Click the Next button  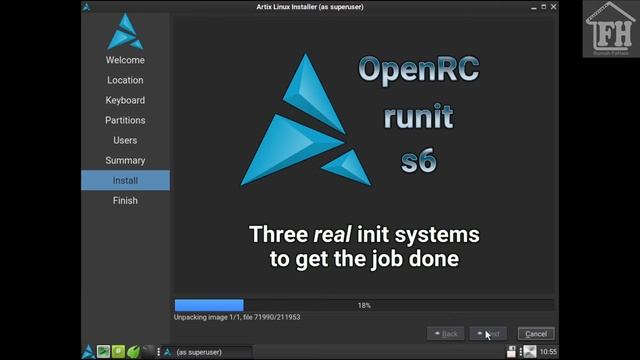click(x=488, y=333)
